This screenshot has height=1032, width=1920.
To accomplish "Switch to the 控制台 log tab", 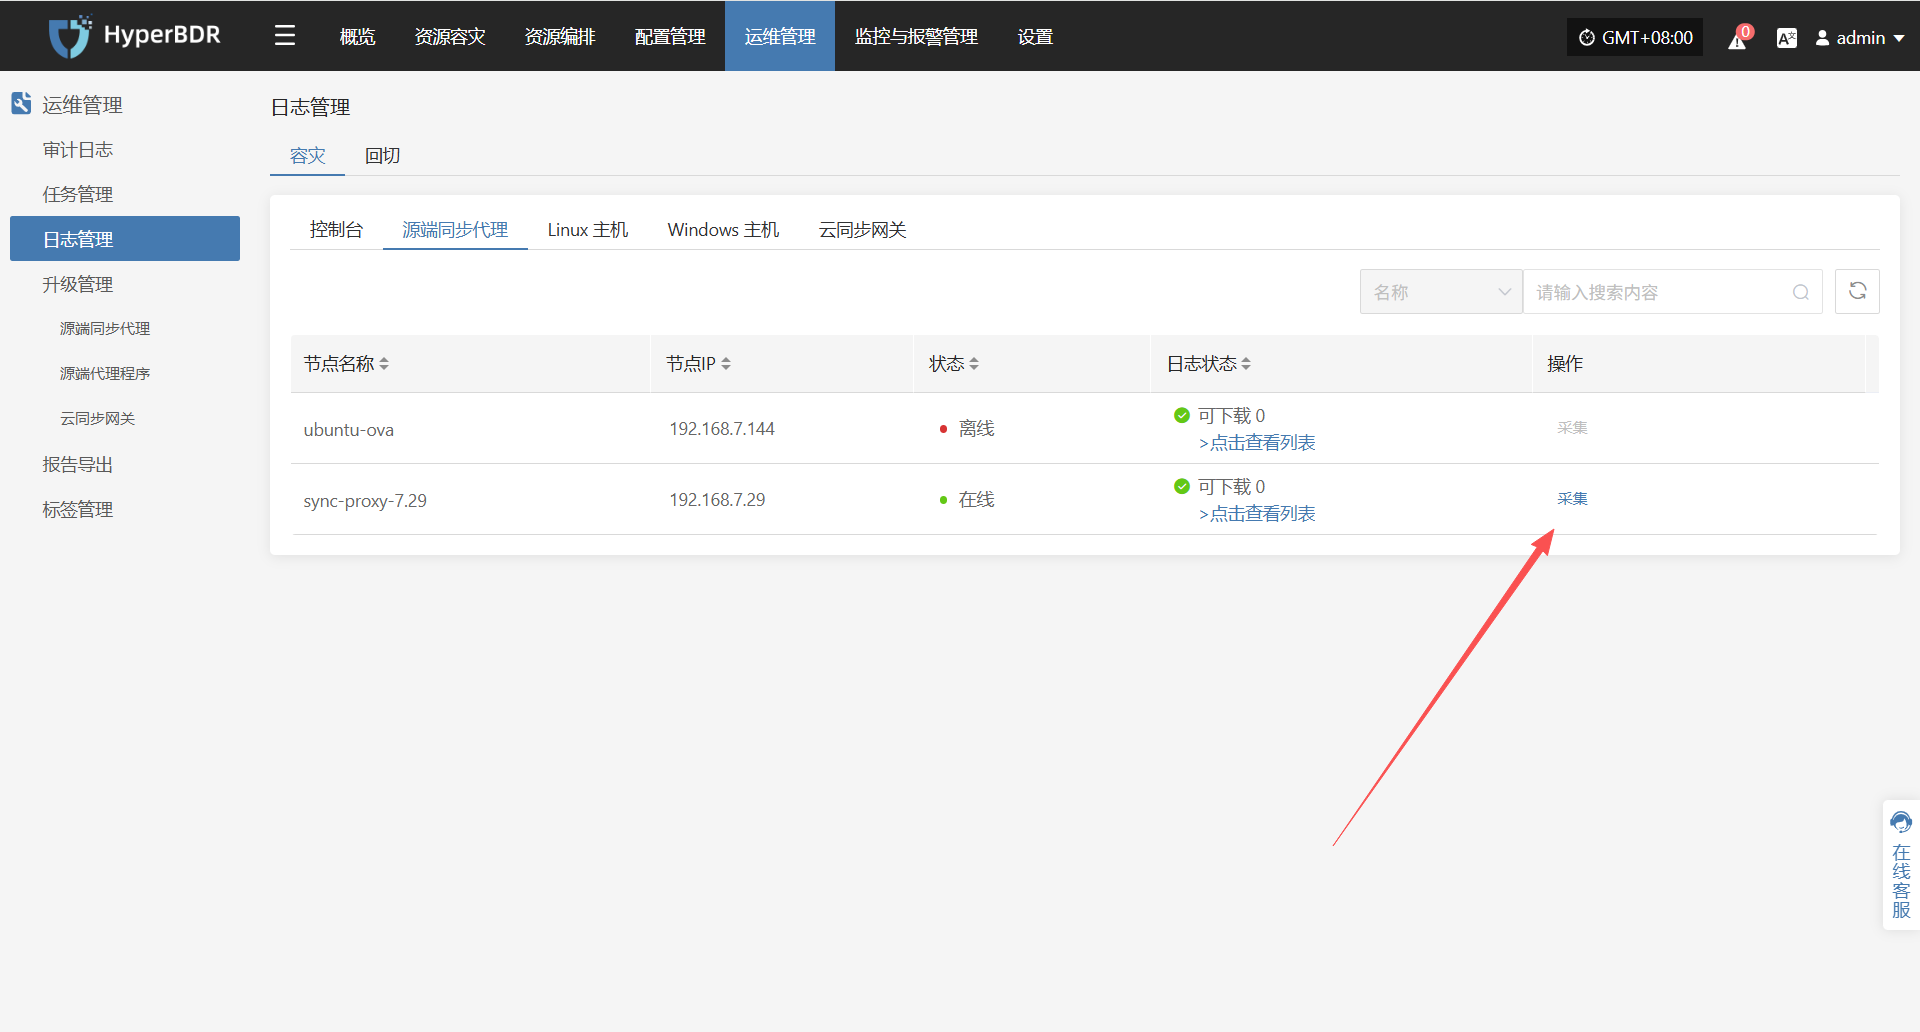I will coord(336,230).
